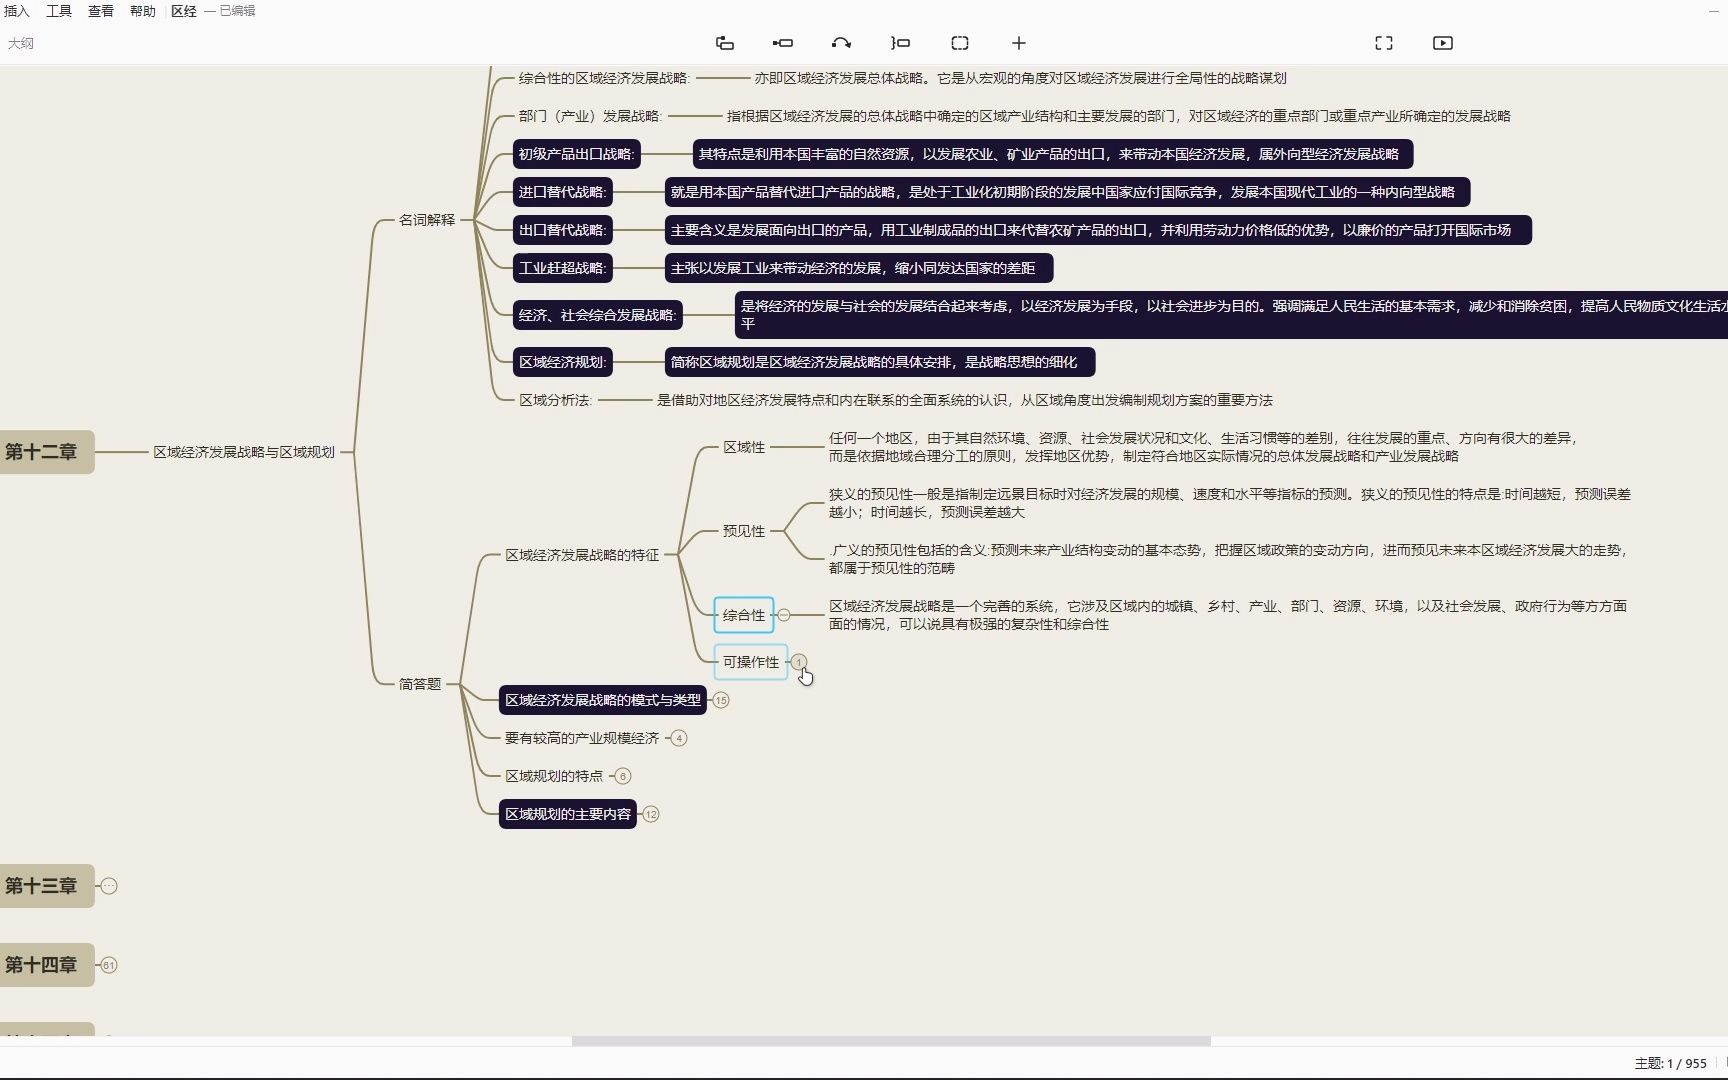Select the 出口替代战略 node
Screen dimensions: 1728x1080
(562, 230)
